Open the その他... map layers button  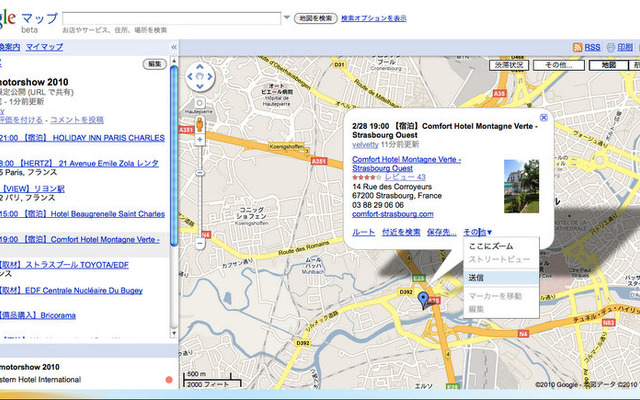point(559,65)
